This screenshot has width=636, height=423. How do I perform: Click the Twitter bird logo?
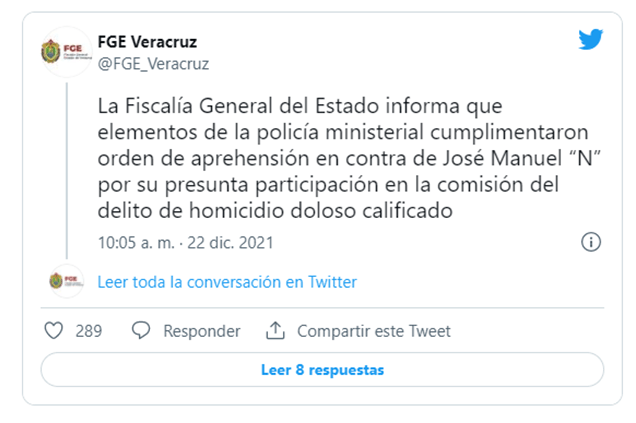[x=590, y=41]
